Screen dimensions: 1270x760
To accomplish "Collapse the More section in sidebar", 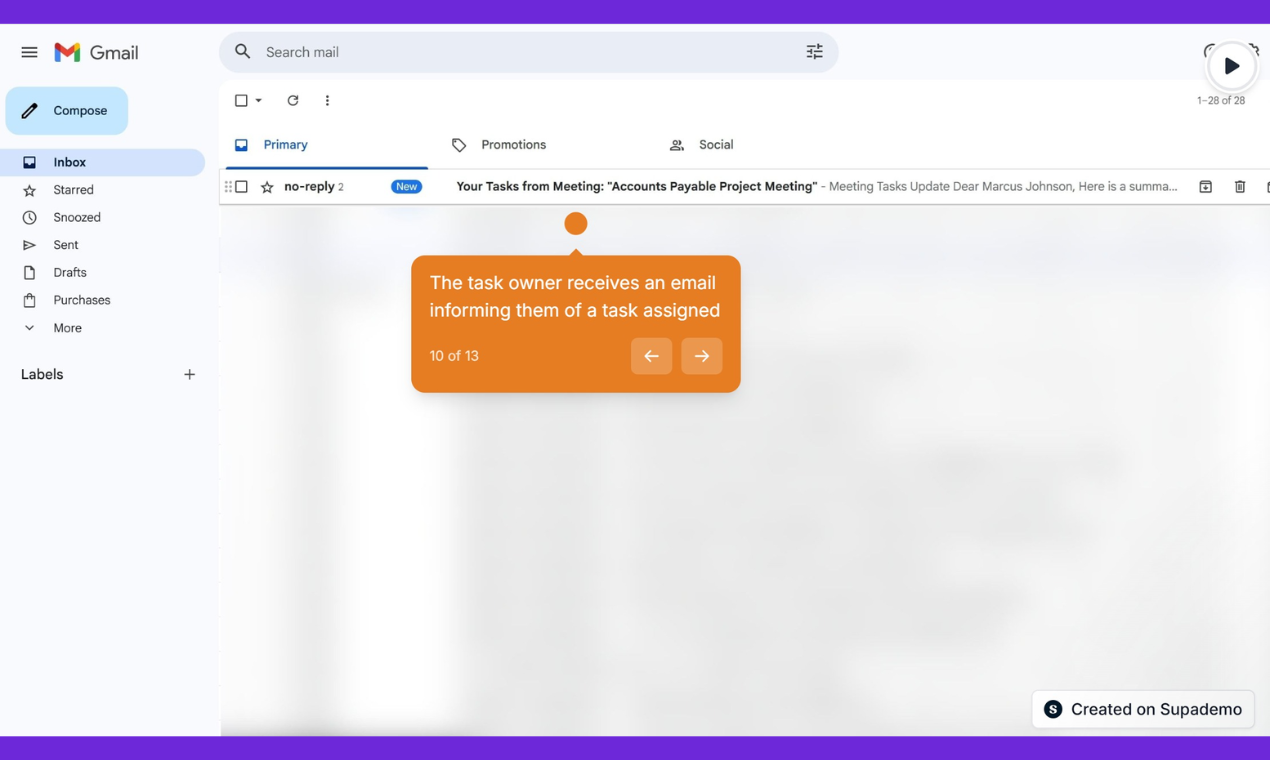I will [x=30, y=327].
